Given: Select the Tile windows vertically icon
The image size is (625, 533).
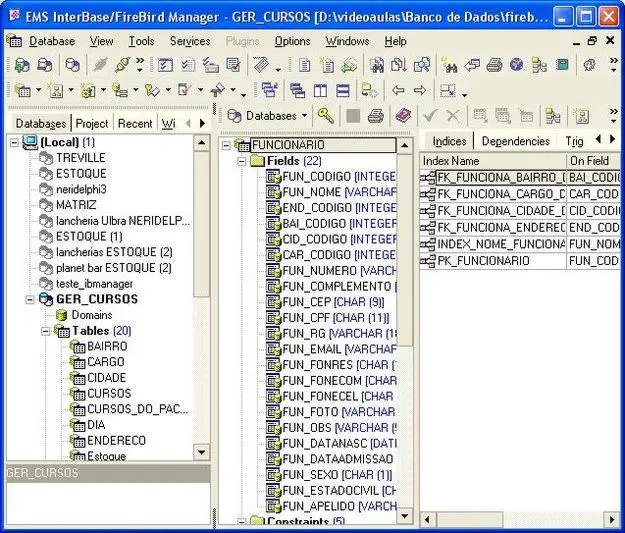Looking at the screenshot, I should pos(320,91).
